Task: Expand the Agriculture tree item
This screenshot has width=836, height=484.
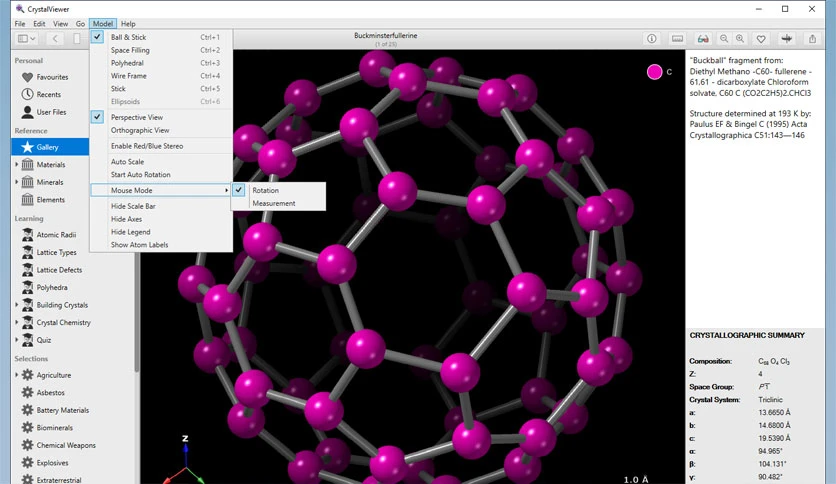Action: point(17,375)
